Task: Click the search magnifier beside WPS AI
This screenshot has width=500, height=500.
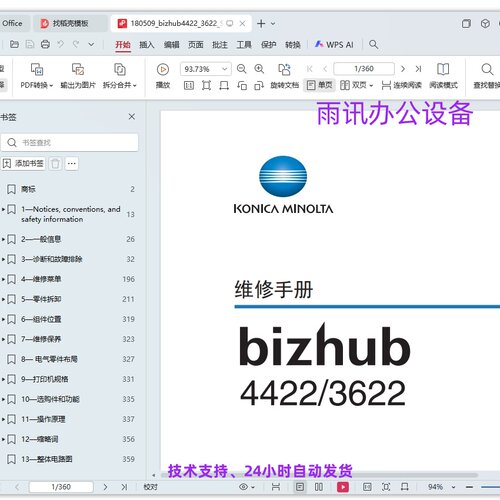Action: [x=373, y=44]
